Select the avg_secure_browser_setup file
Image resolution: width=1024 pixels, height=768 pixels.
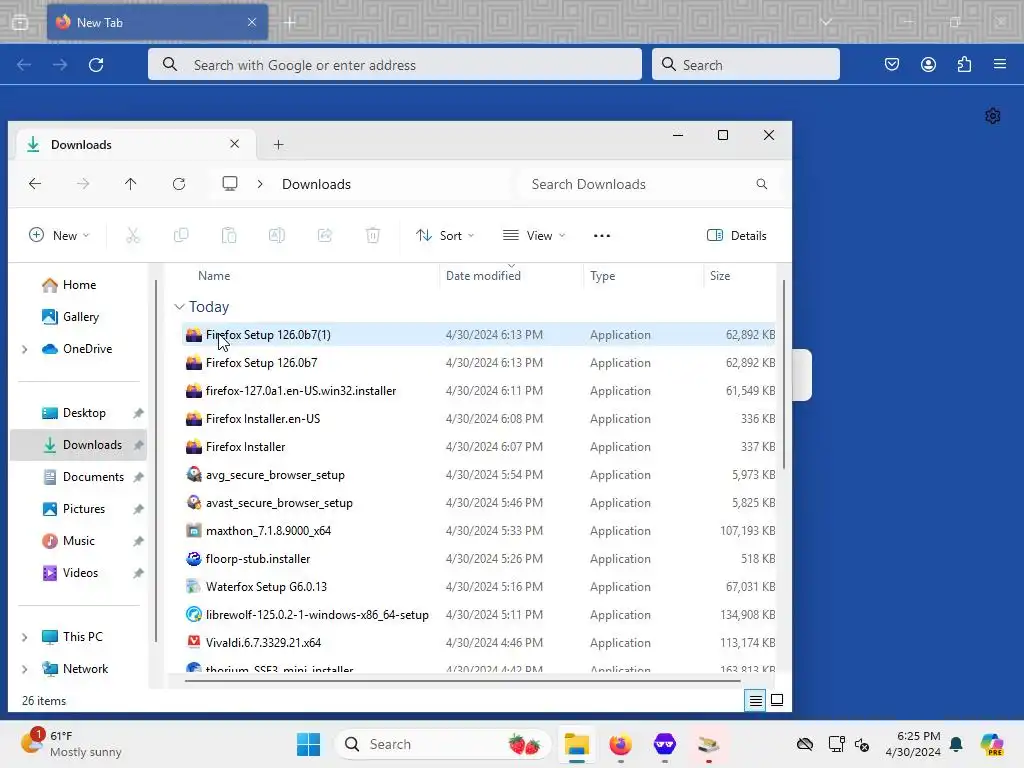tap(478, 475)
